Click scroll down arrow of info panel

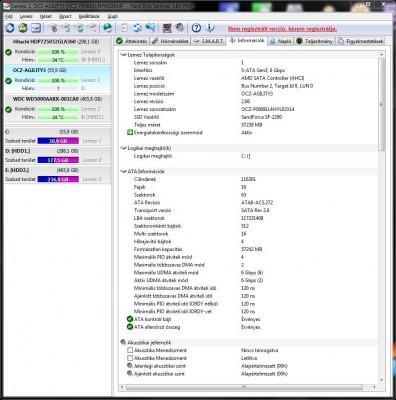[x=382, y=380]
